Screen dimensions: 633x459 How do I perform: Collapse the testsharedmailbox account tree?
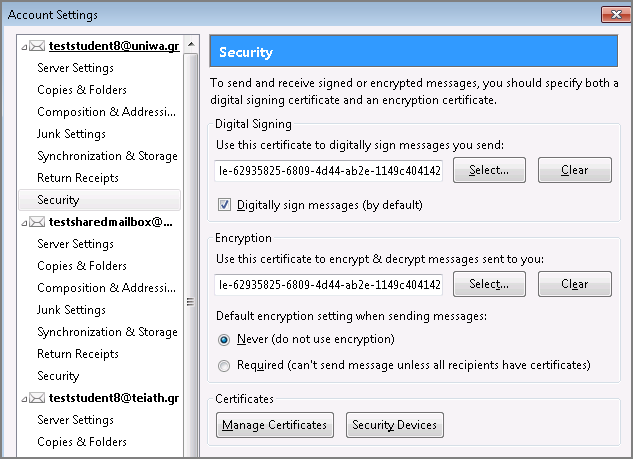pyautogui.click(x=24, y=223)
